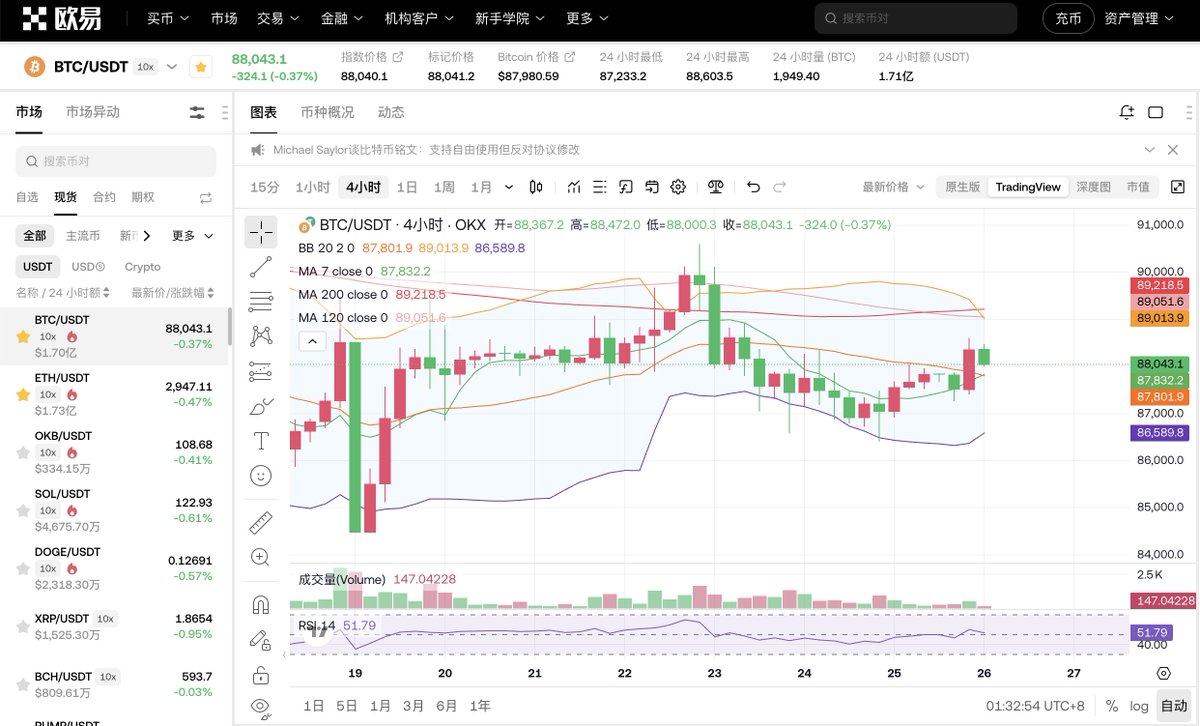Viewport: 1200px width, 726px height.
Task: Expand the 新手学院 menu
Action: (509, 18)
